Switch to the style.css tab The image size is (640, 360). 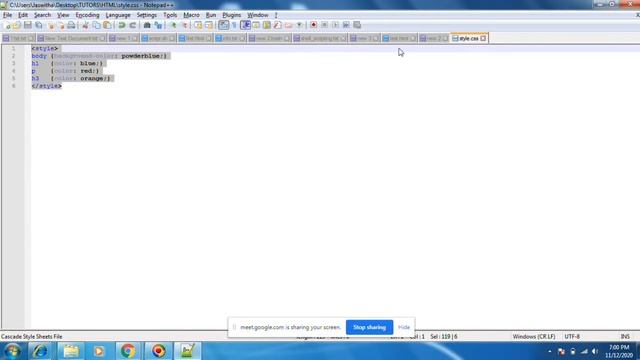click(469, 38)
